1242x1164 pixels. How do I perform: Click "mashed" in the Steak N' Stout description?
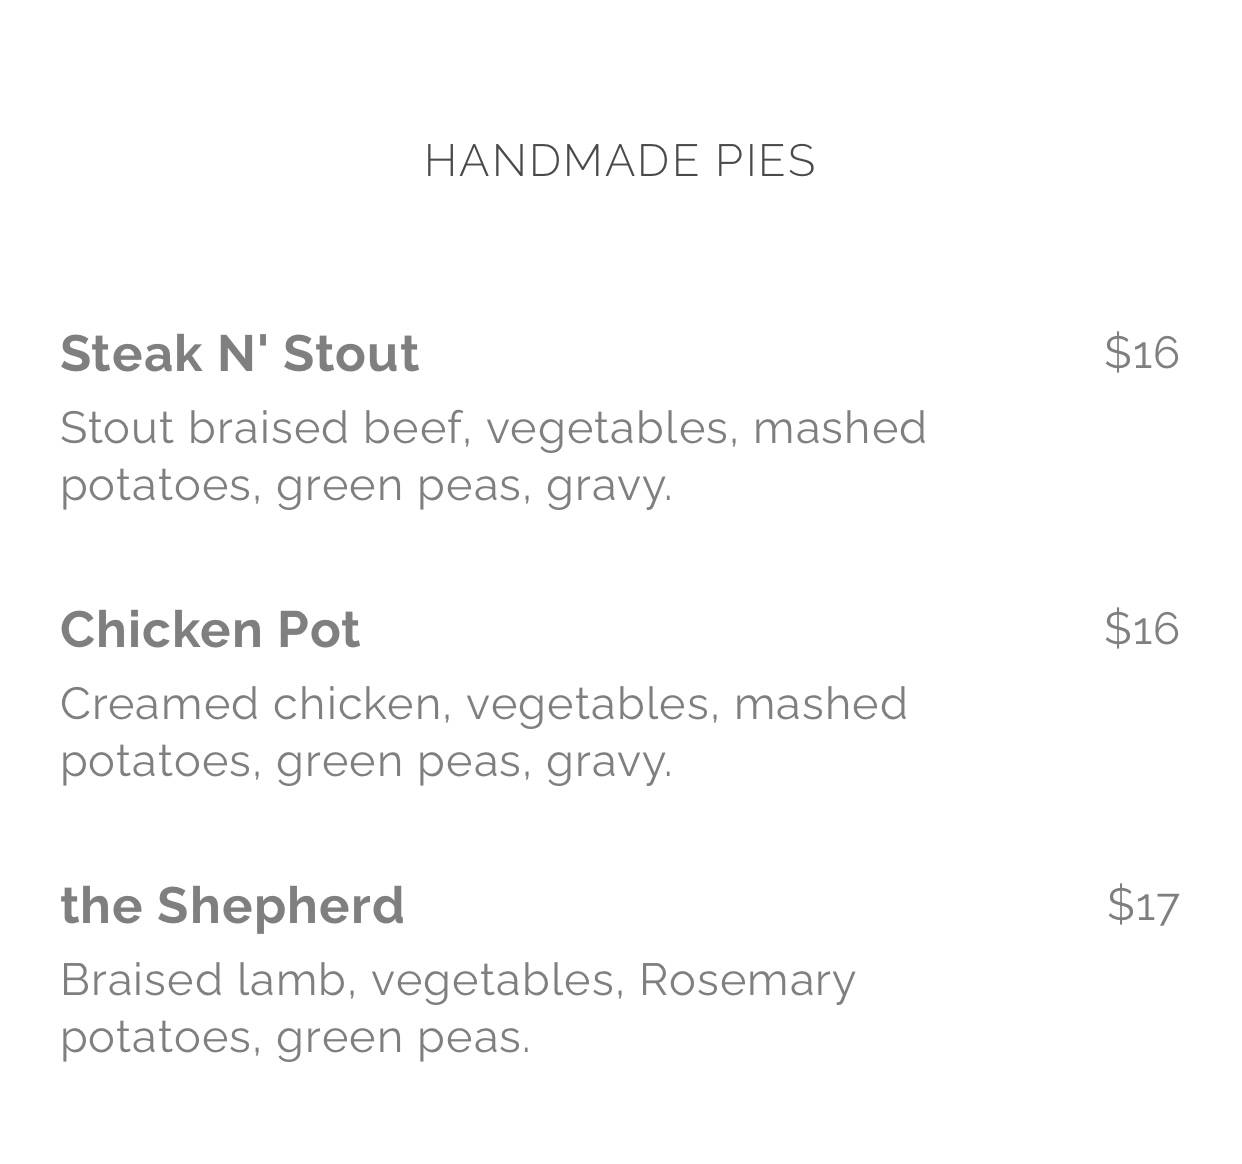(x=839, y=428)
